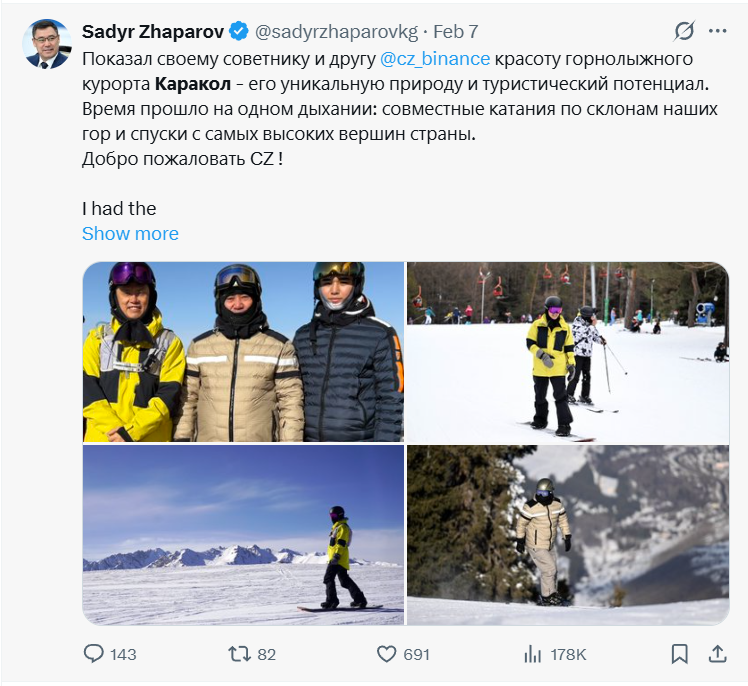
Task: Click the blue verified badge
Action: click(239, 32)
